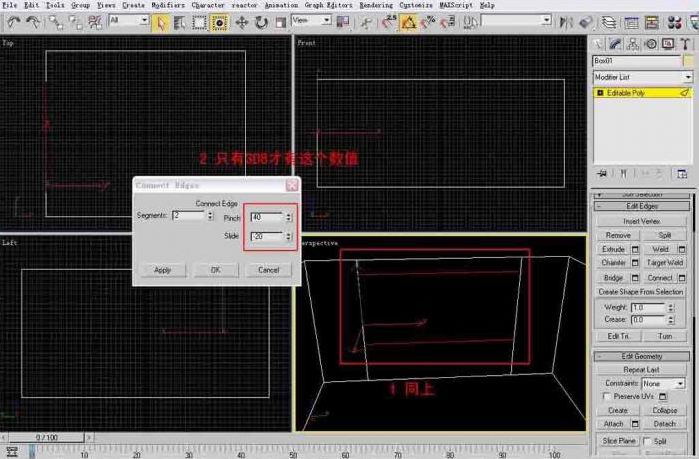The width and height of the screenshot is (699, 459).
Task: Enable the Preserve UVs checkbox
Action: point(606,396)
